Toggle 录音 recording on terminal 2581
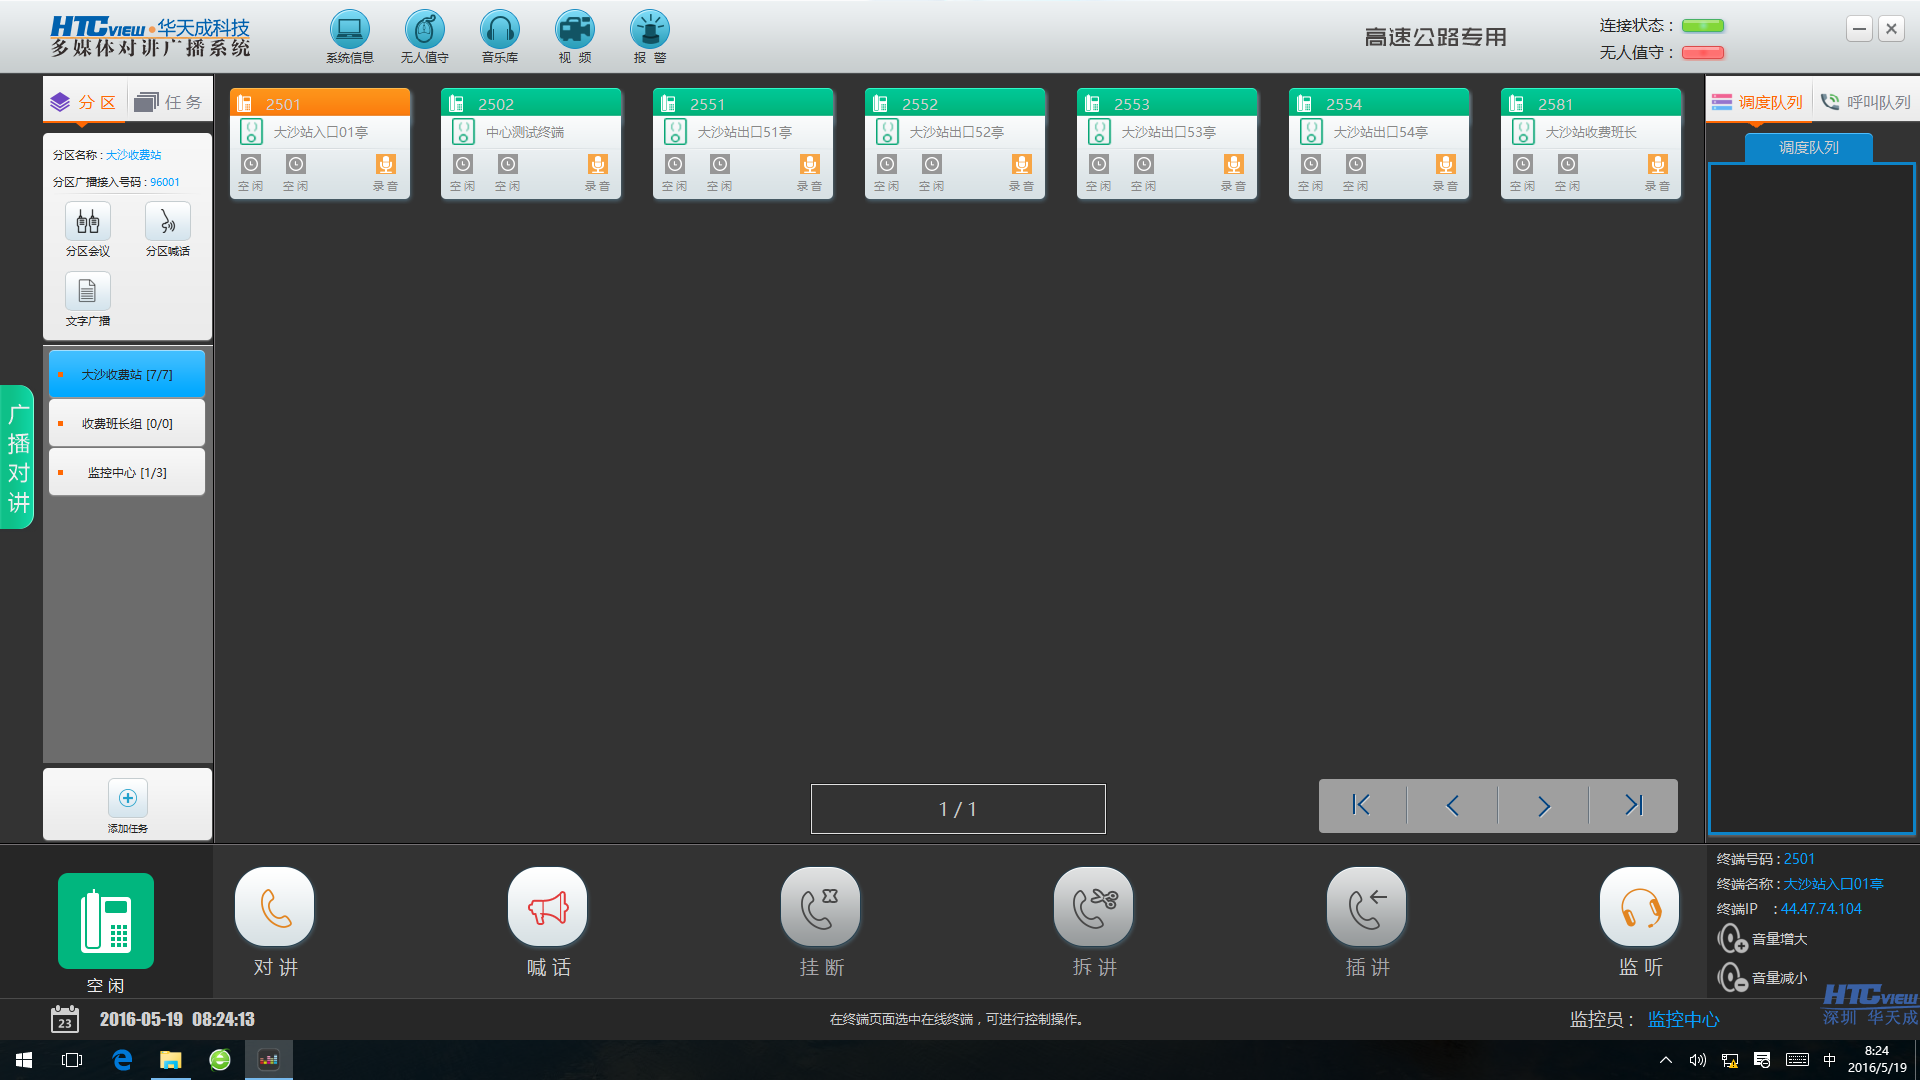Image resolution: width=1920 pixels, height=1080 pixels. [x=1657, y=166]
